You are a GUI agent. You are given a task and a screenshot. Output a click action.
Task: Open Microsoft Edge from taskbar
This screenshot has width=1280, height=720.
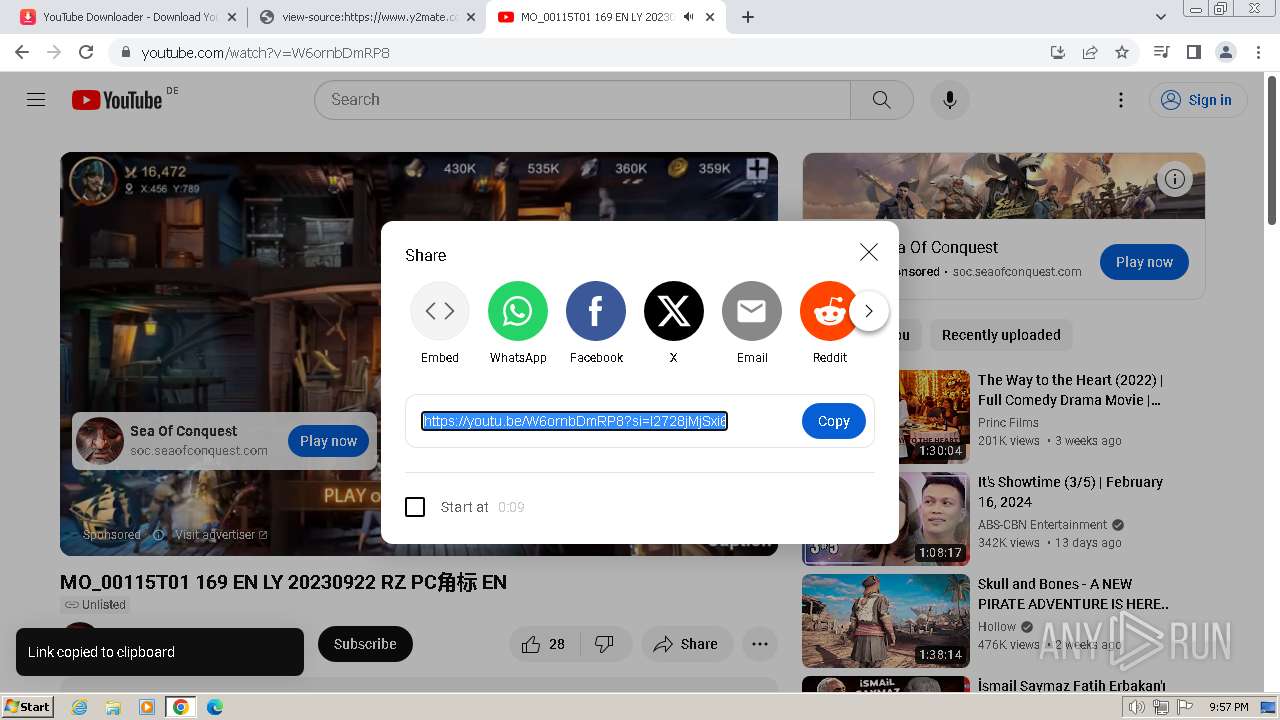point(215,707)
